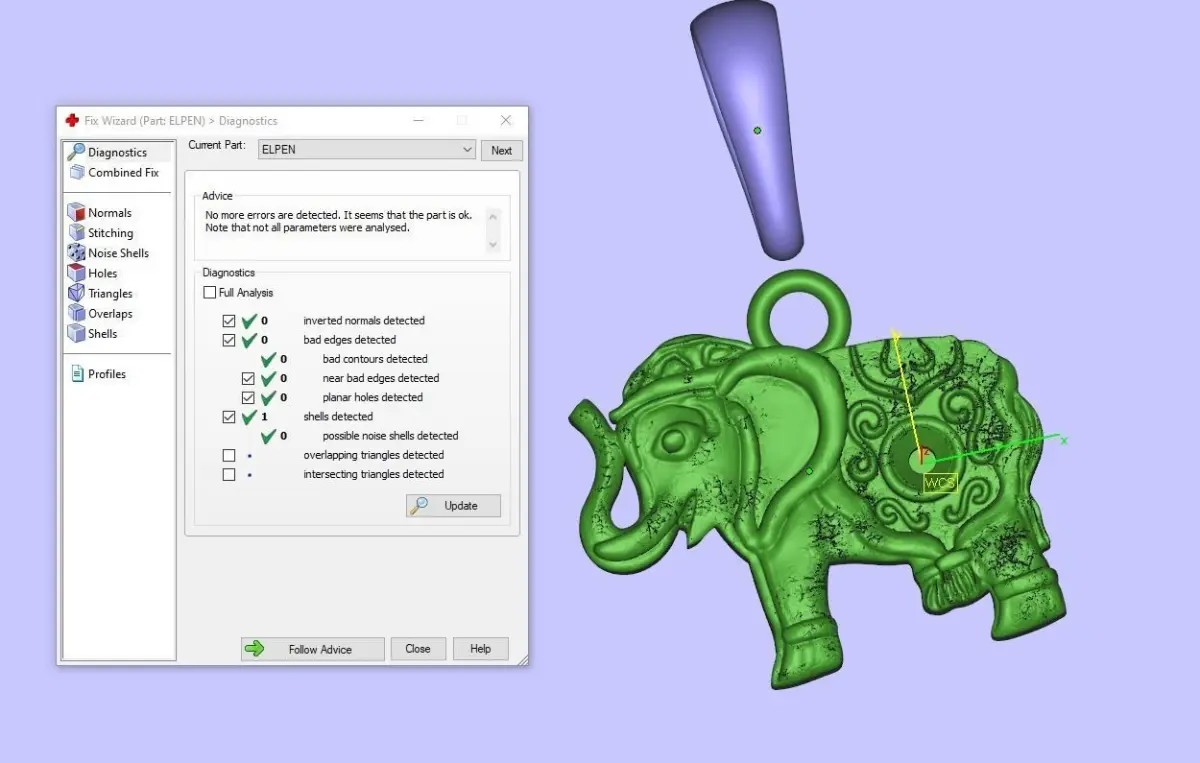1200x763 pixels.
Task: Click the 'Current Part:' label
Action: (218, 145)
